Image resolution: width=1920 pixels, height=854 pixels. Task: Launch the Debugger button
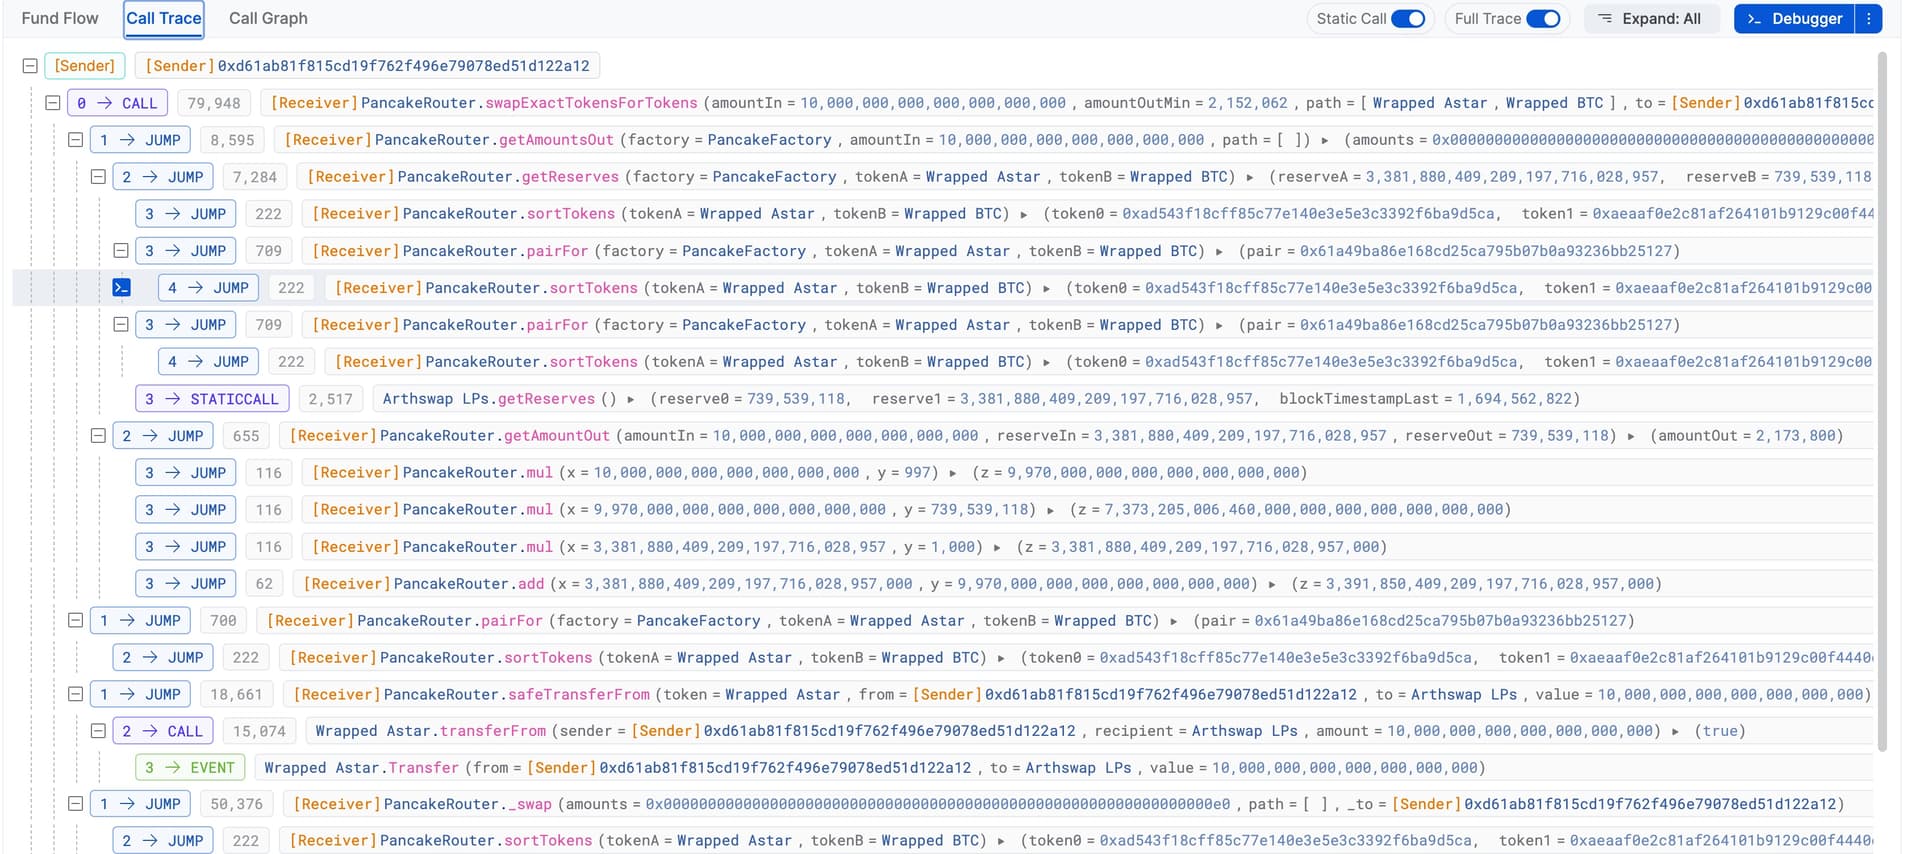[x=1794, y=19]
